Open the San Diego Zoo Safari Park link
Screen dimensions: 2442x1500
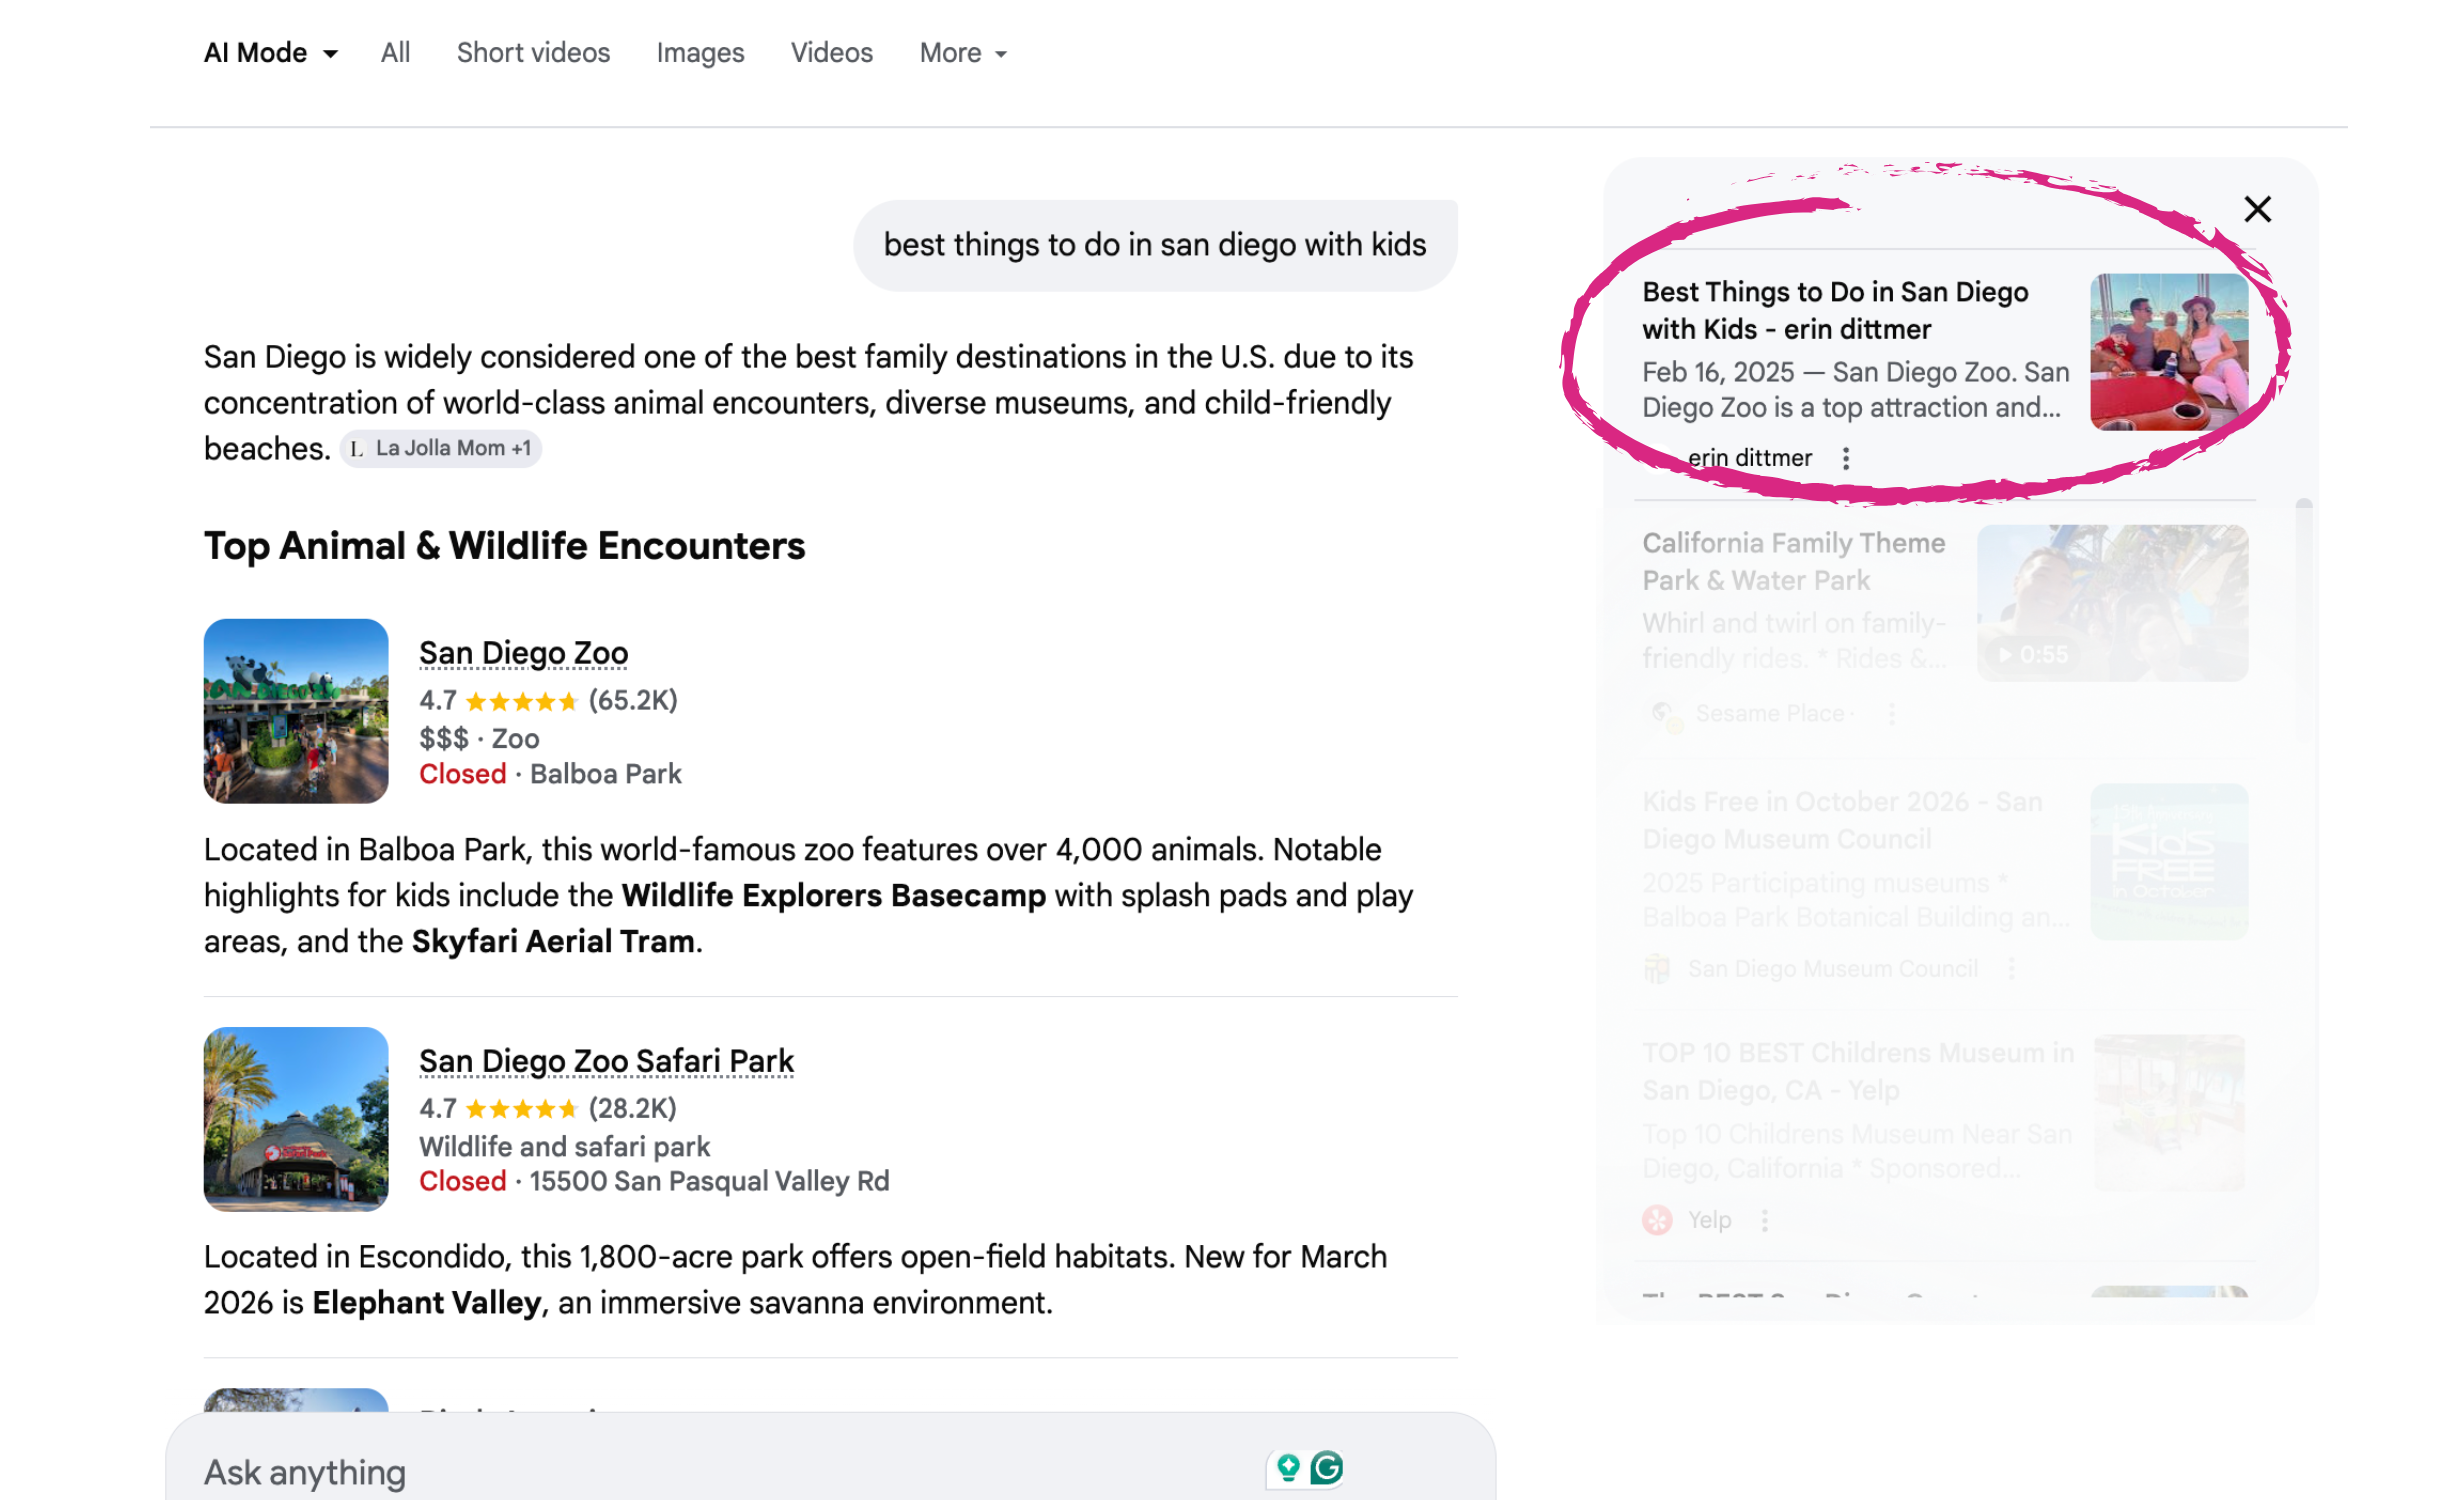(606, 1061)
